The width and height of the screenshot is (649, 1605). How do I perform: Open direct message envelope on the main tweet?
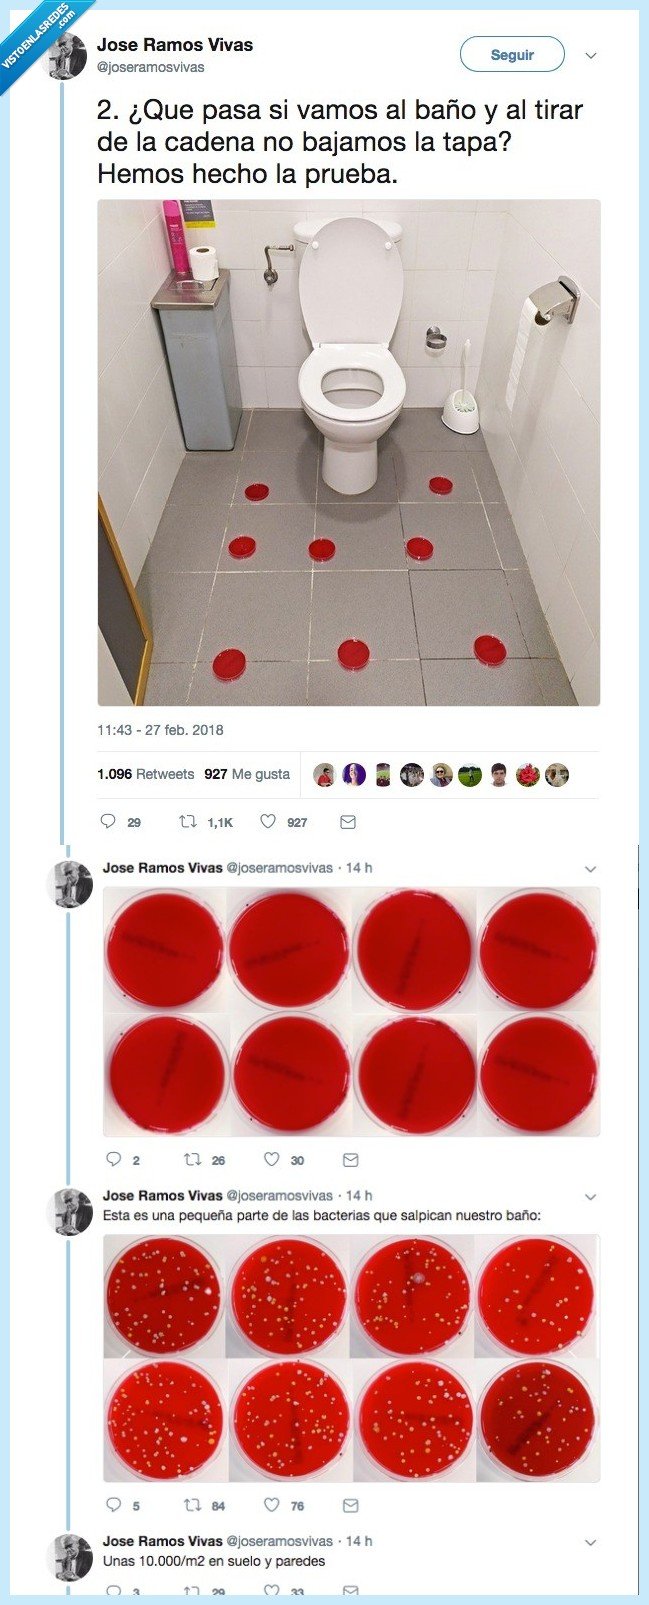pos(346,822)
